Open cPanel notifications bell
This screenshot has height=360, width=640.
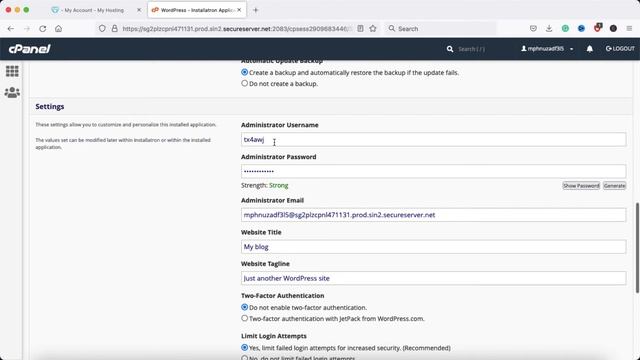pos(590,49)
